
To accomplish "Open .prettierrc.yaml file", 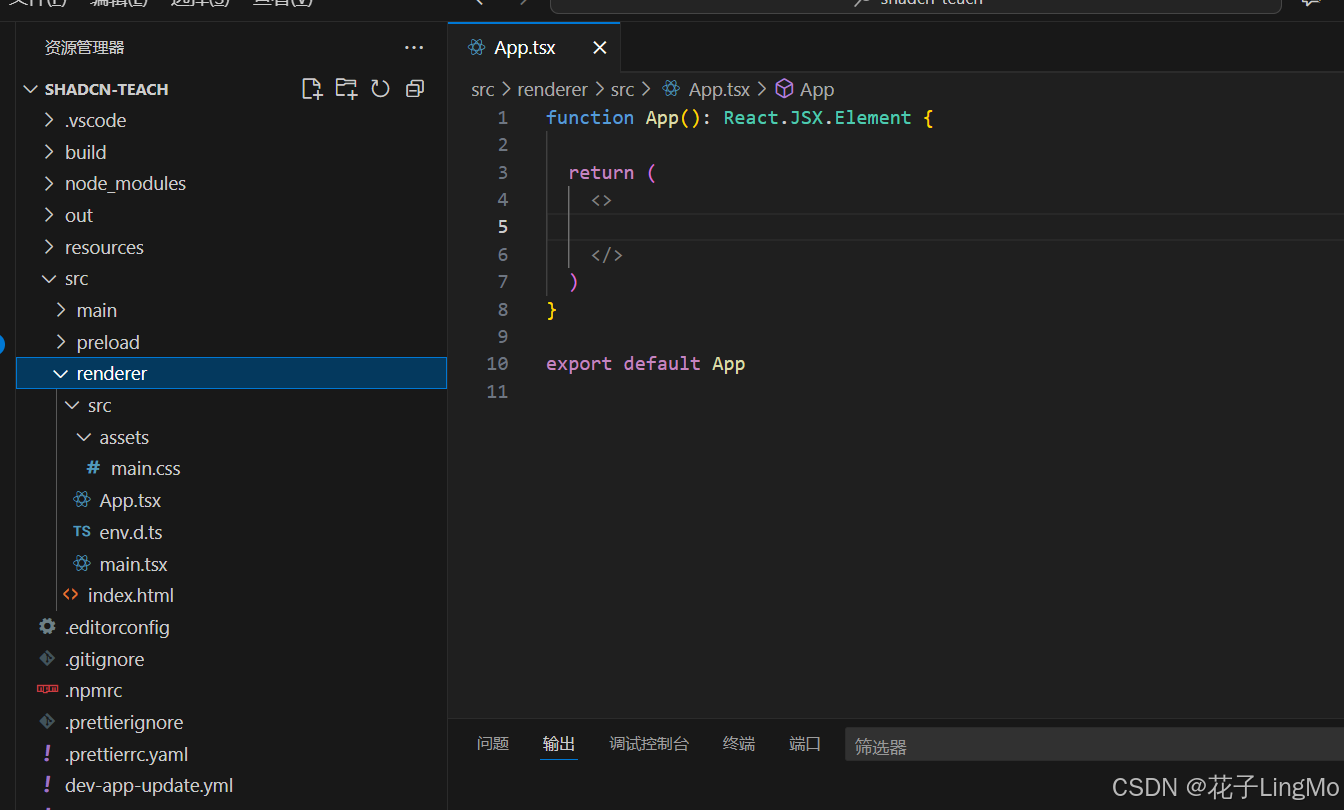I will [x=126, y=754].
